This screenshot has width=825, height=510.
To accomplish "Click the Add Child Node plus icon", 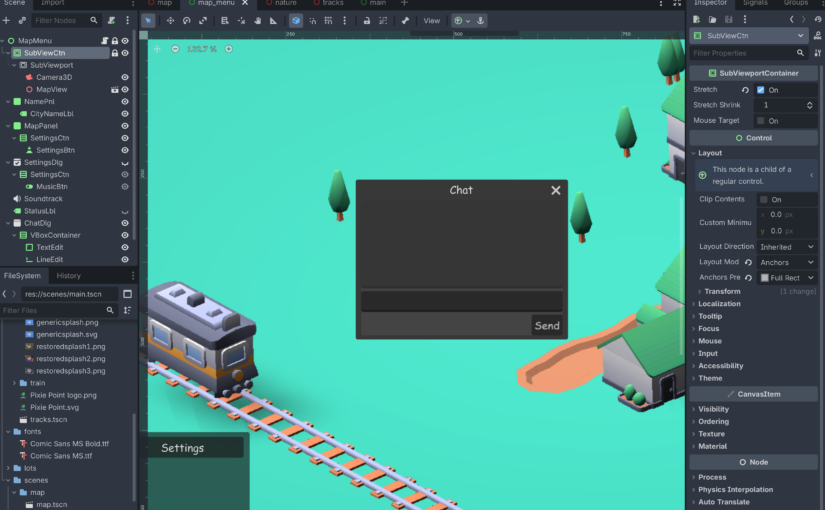I will (x=7, y=20).
